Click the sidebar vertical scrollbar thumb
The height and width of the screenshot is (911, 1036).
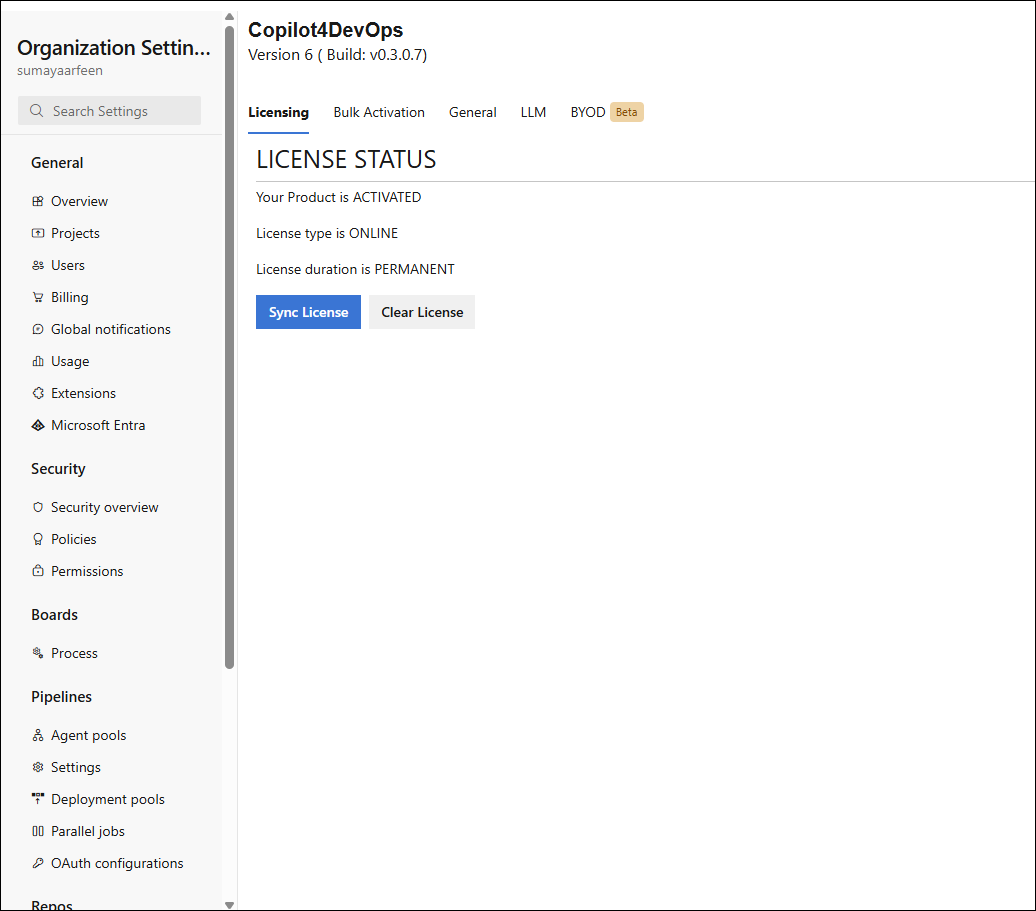pyautogui.click(x=229, y=347)
